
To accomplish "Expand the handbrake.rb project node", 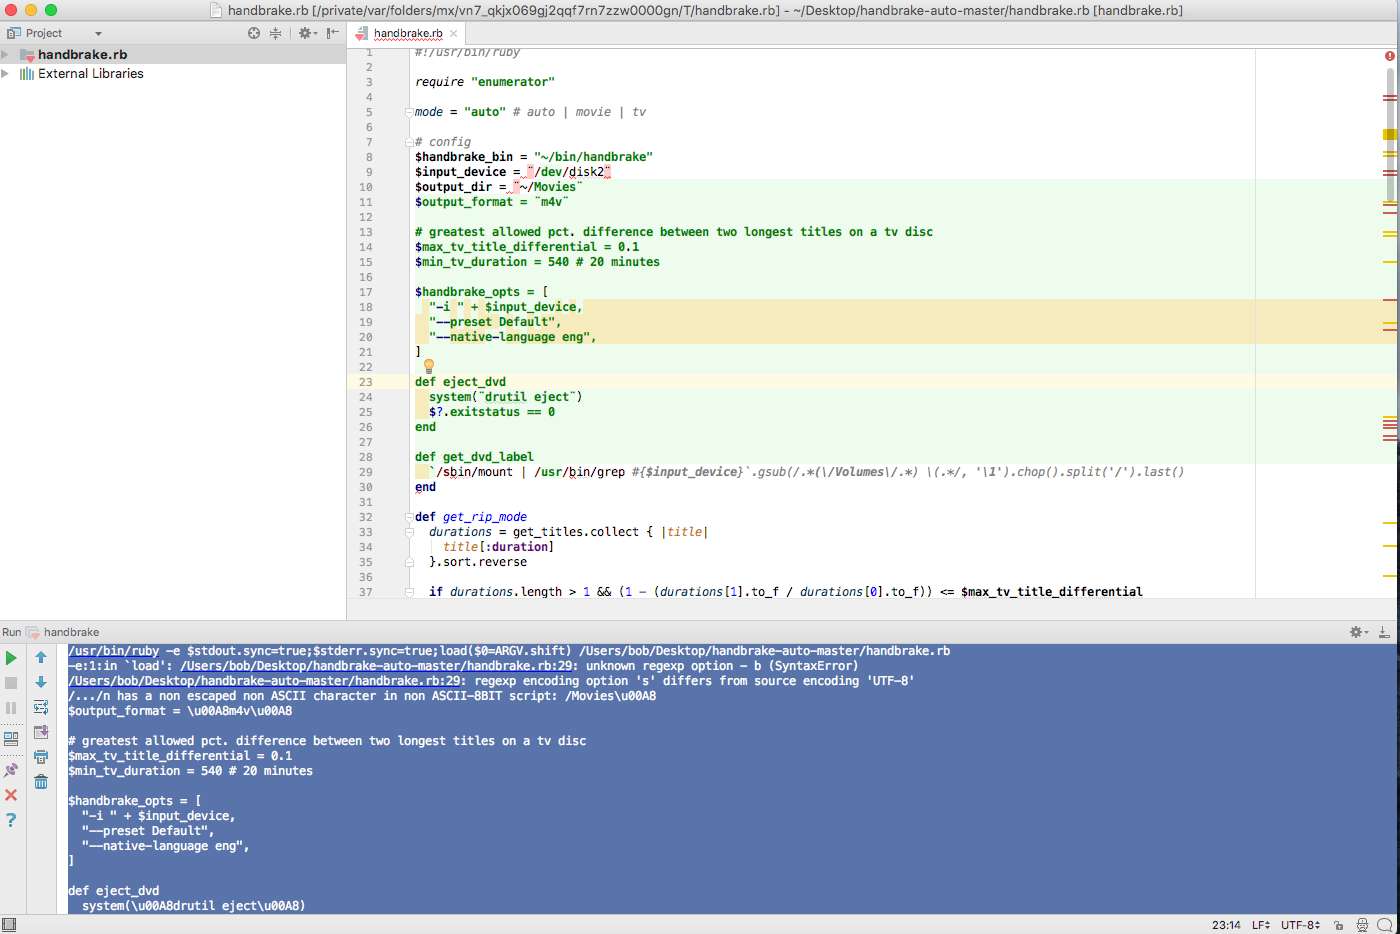I will tap(6, 54).
